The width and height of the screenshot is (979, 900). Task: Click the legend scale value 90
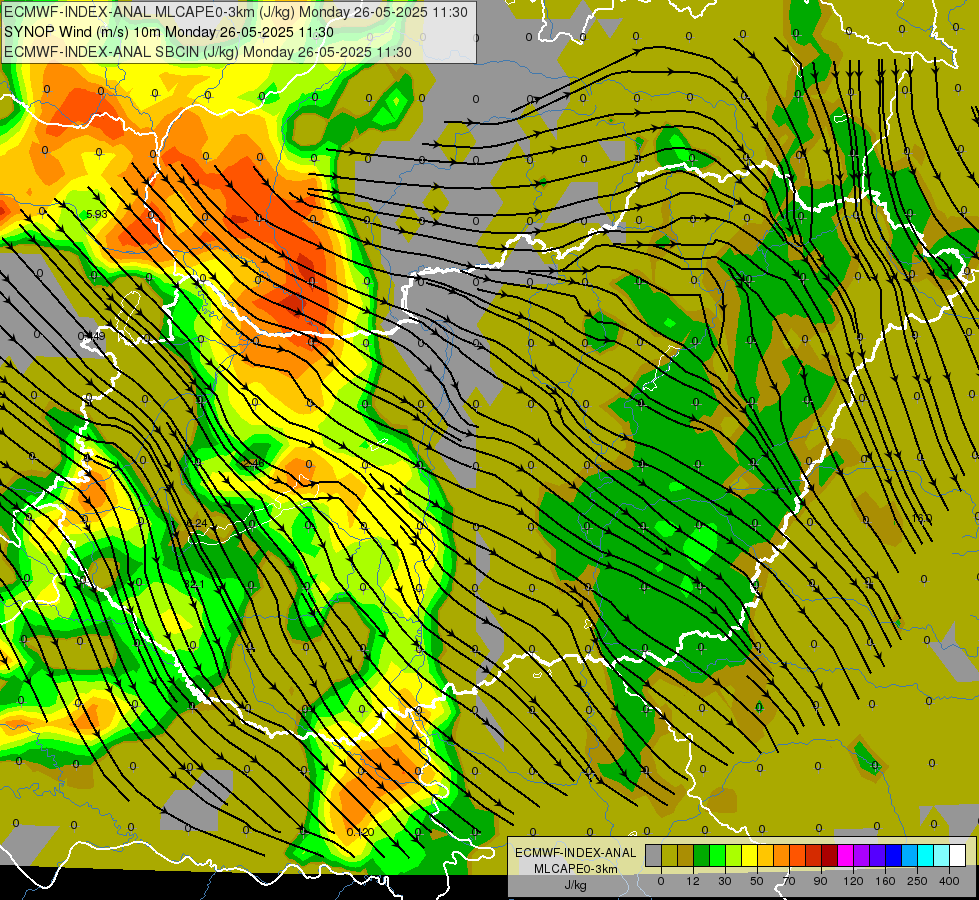click(x=820, y=881)
